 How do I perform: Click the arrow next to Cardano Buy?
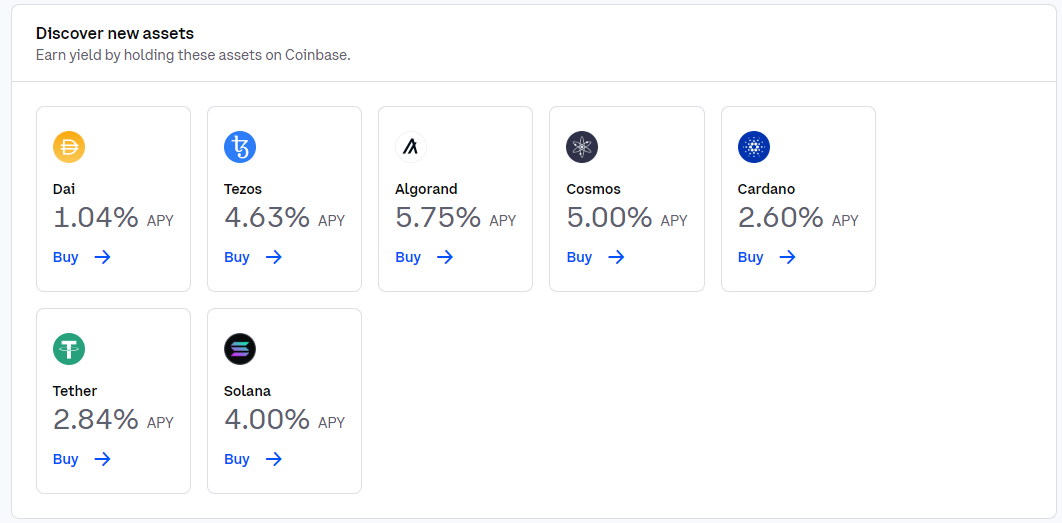click(787, 257)
